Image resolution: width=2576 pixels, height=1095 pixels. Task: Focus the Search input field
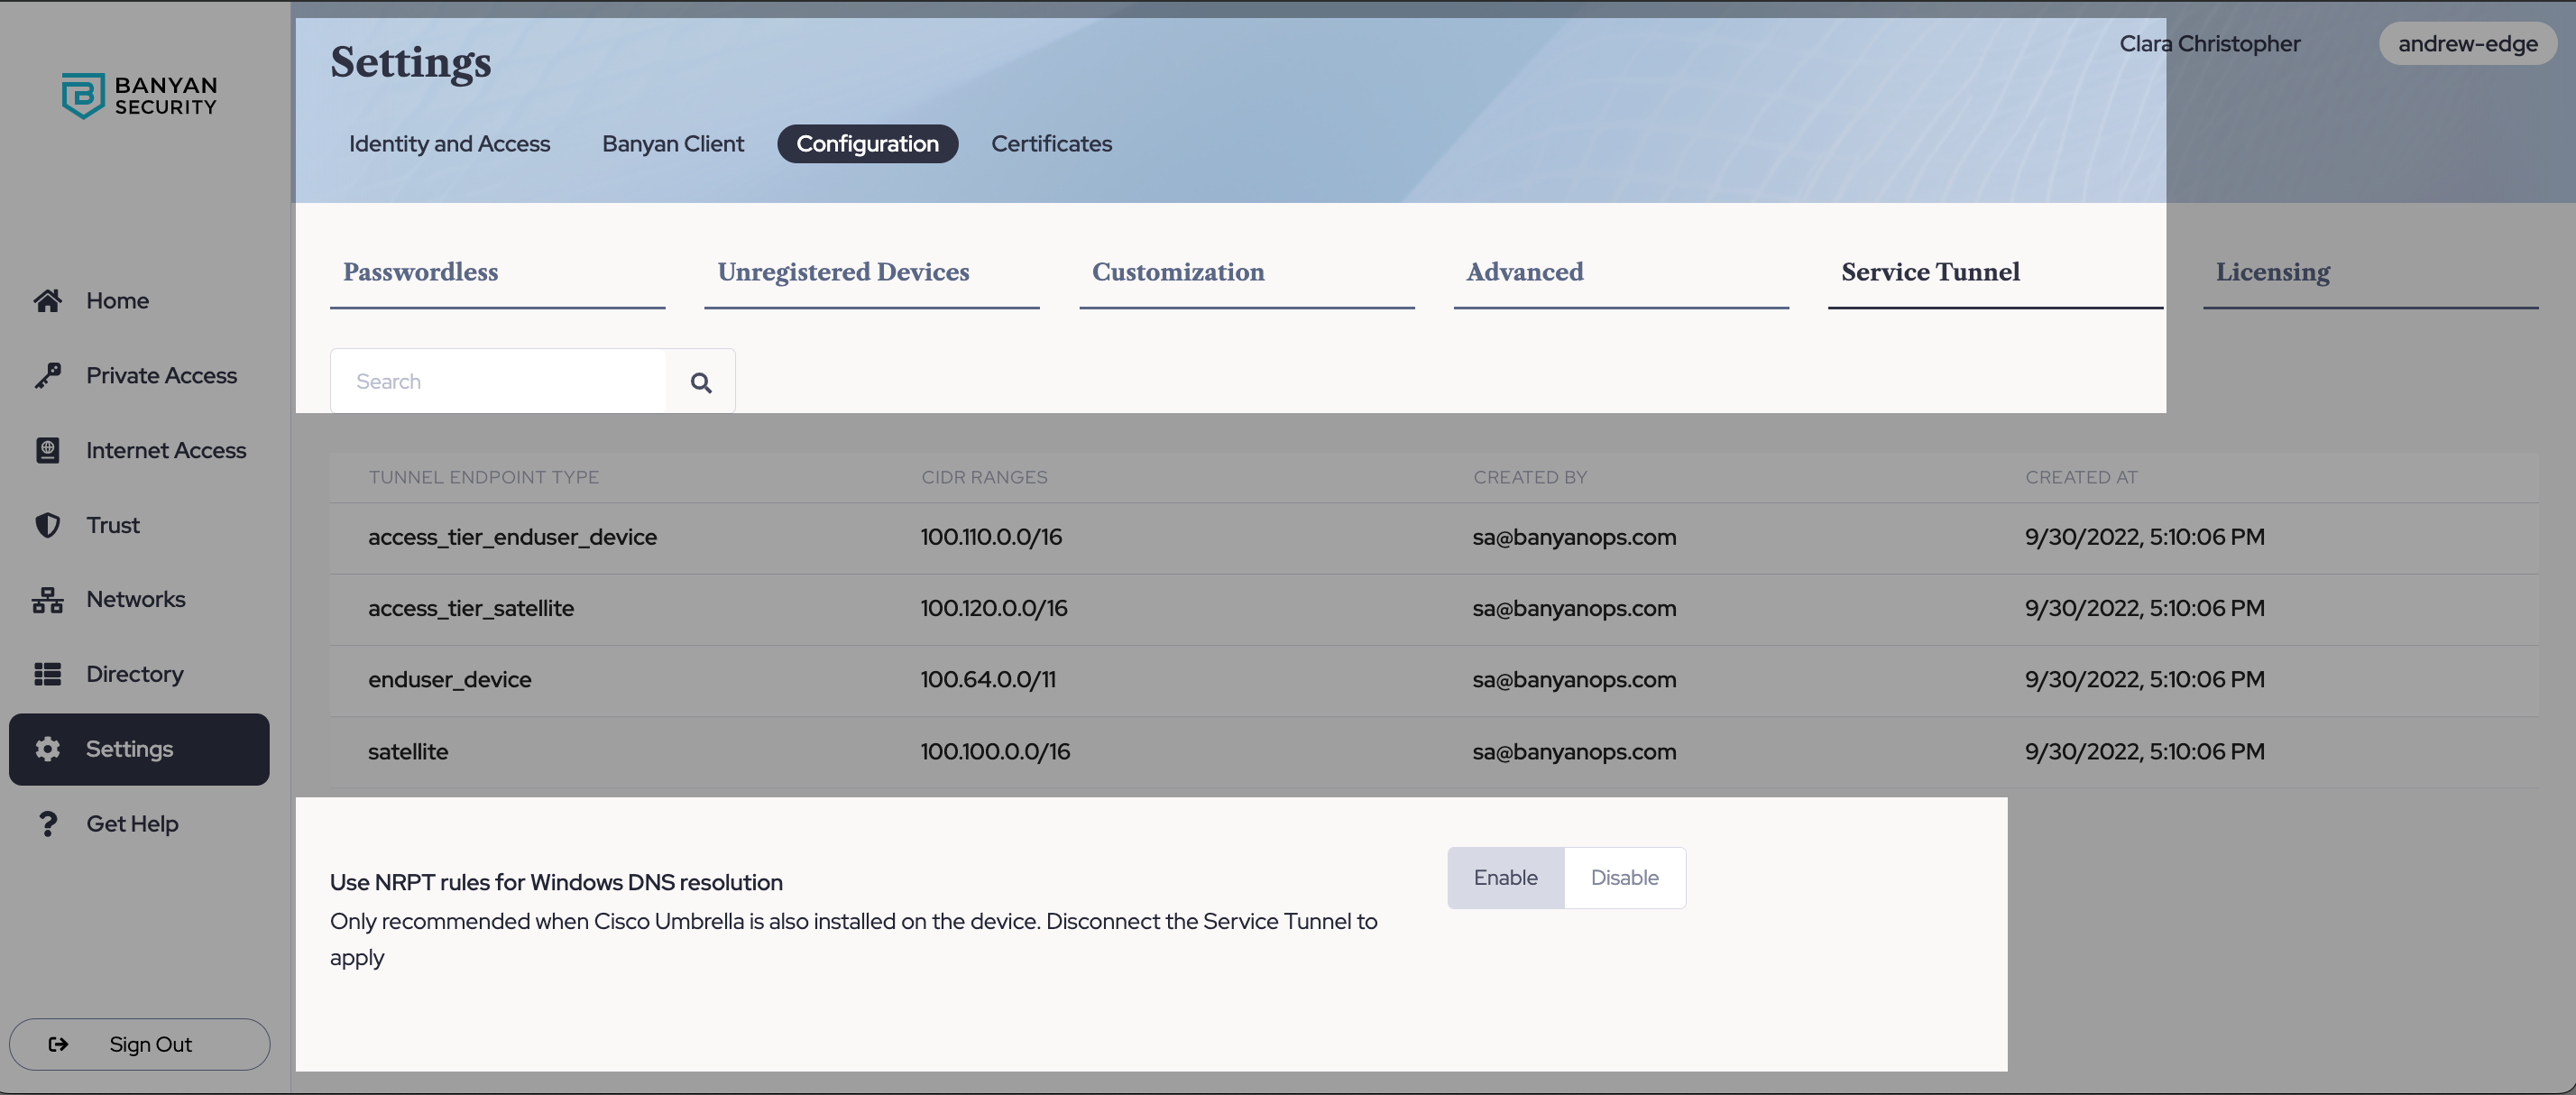pos(498,381)
